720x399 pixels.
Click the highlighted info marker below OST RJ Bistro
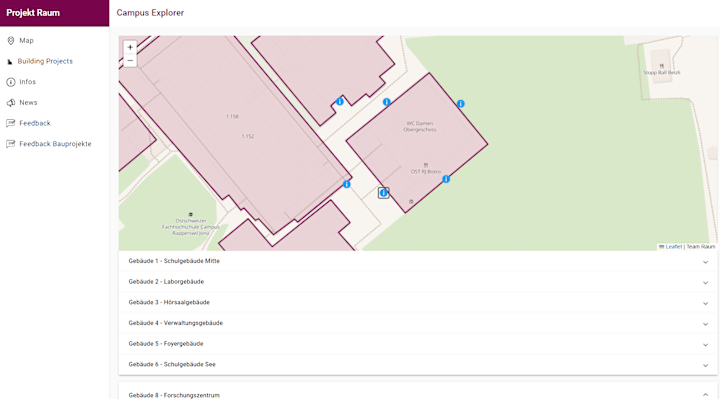click(384, 193)
